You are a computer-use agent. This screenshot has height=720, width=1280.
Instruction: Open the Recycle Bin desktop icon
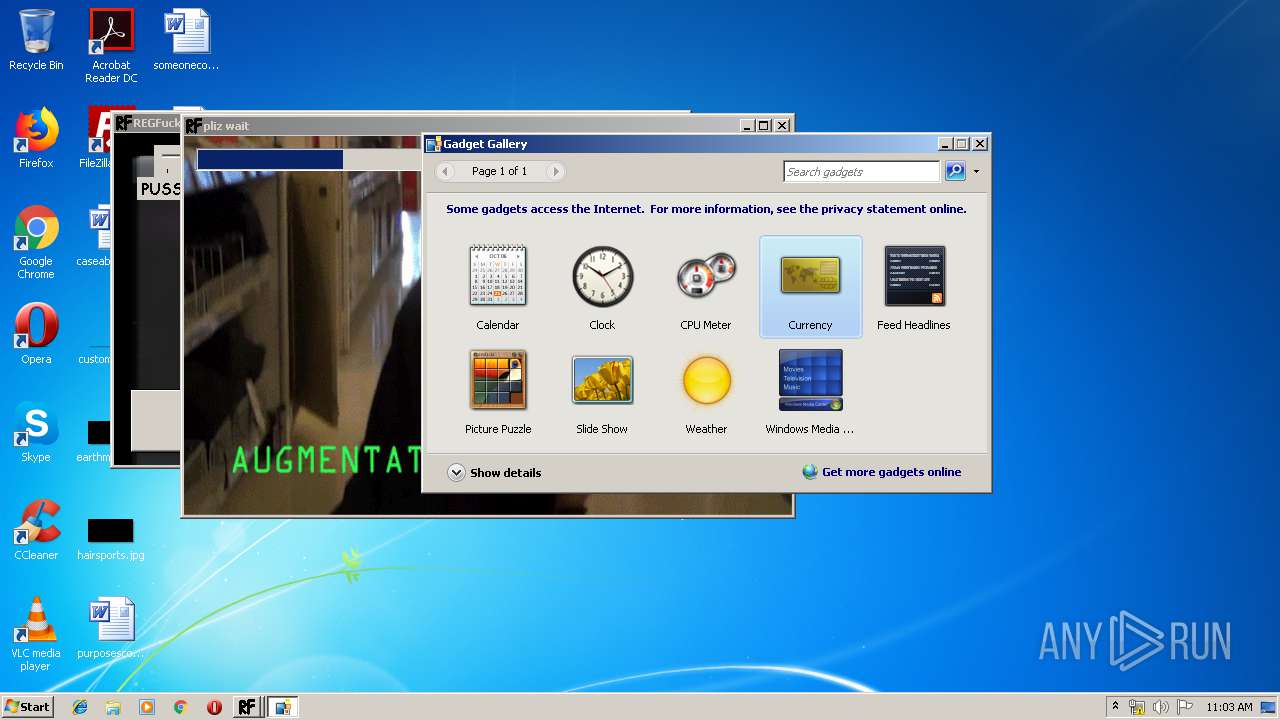coord(36,40)
